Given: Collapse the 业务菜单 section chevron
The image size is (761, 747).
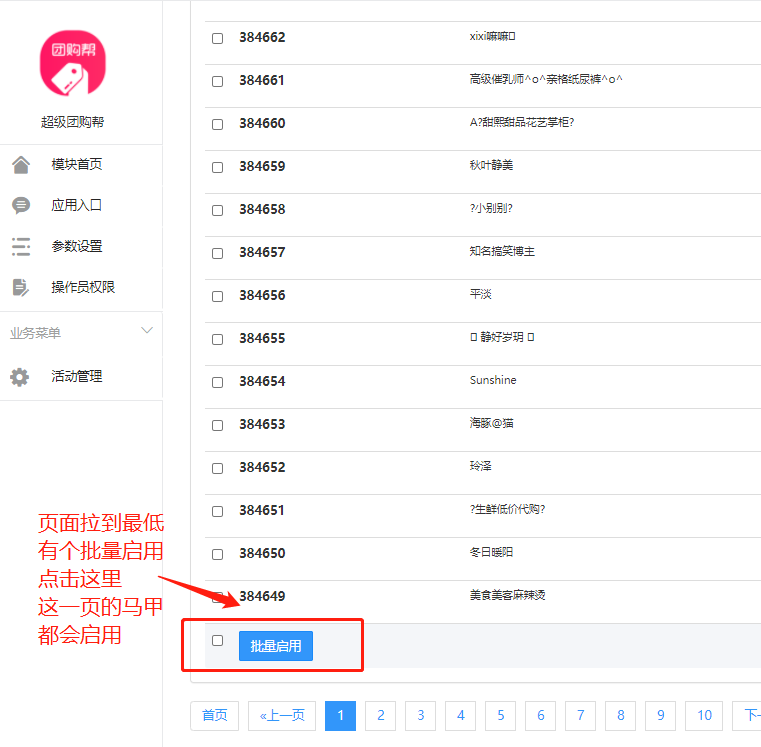Looking at the screenshot, I should click(147, 331).
